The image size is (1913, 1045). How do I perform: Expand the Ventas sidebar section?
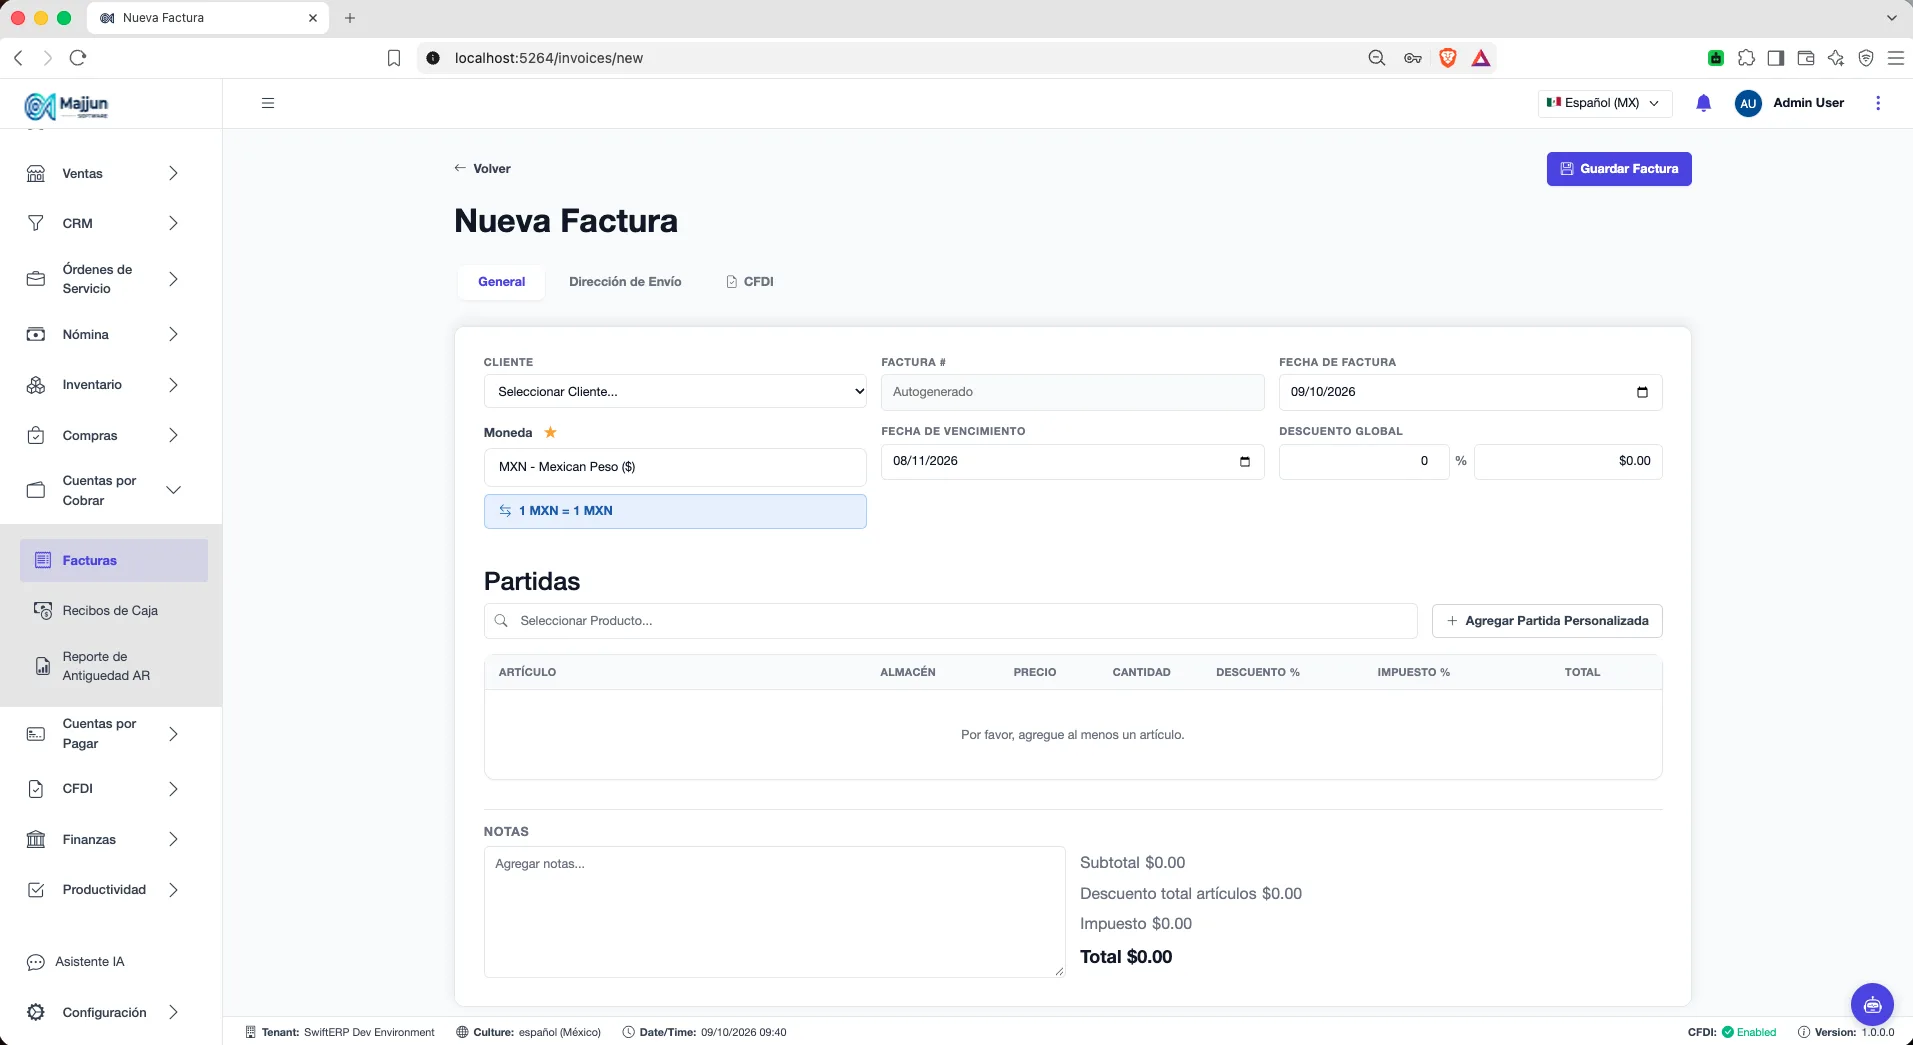coord(104,174)
